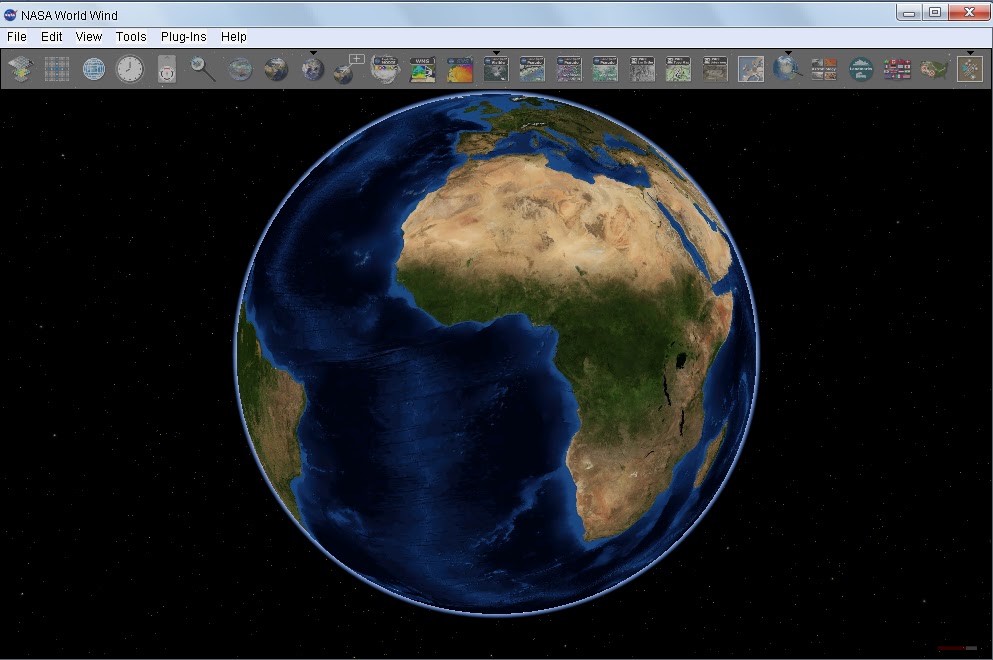This screenshot has width=993, height=660.
Task: Open the Edit menu
Action: (51, 37)
